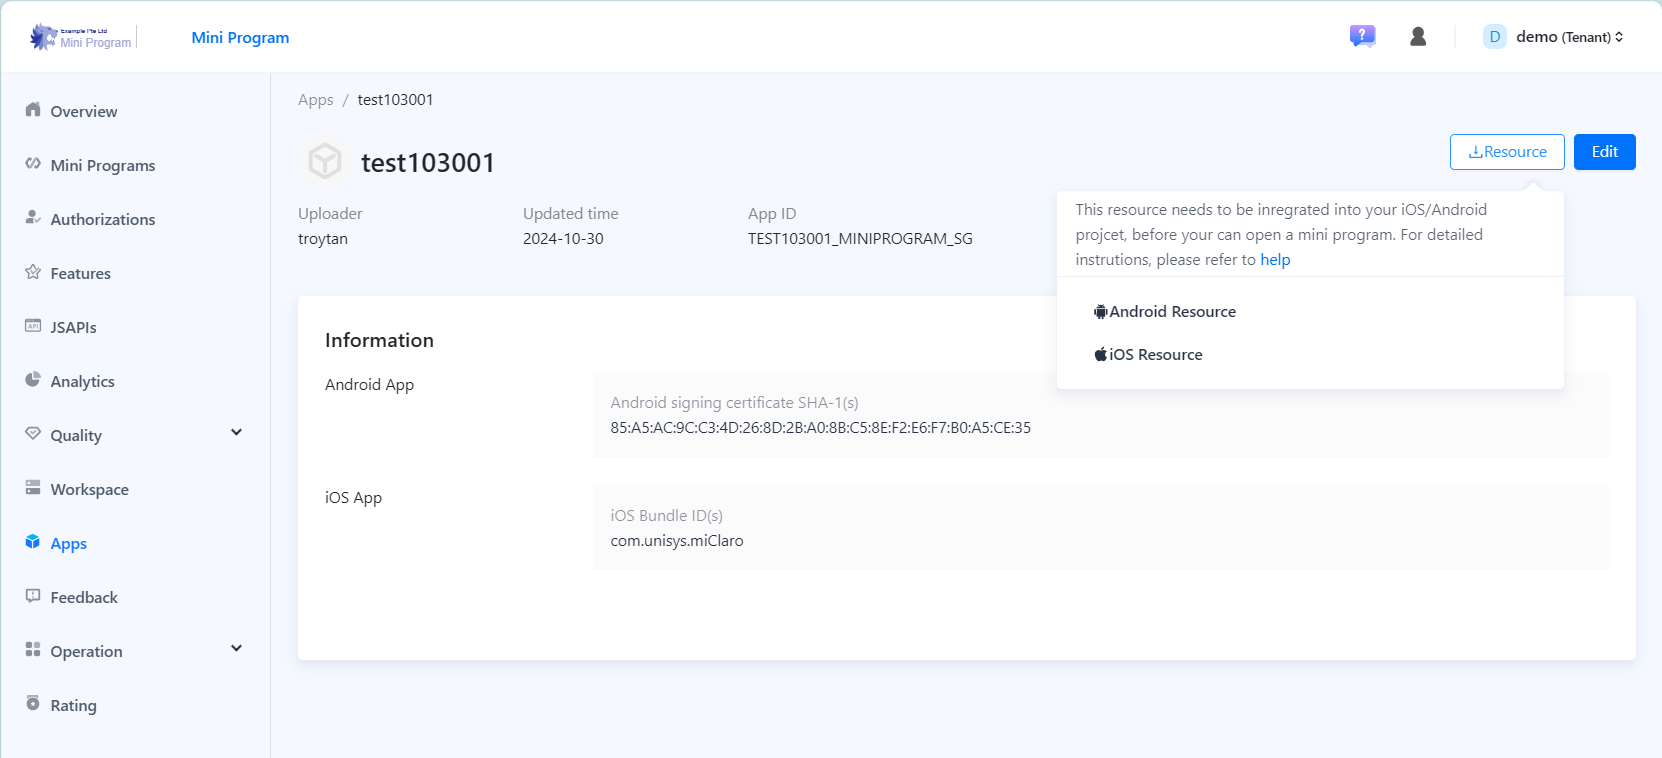Click the Workspace sidebar icon

(33, 488)
